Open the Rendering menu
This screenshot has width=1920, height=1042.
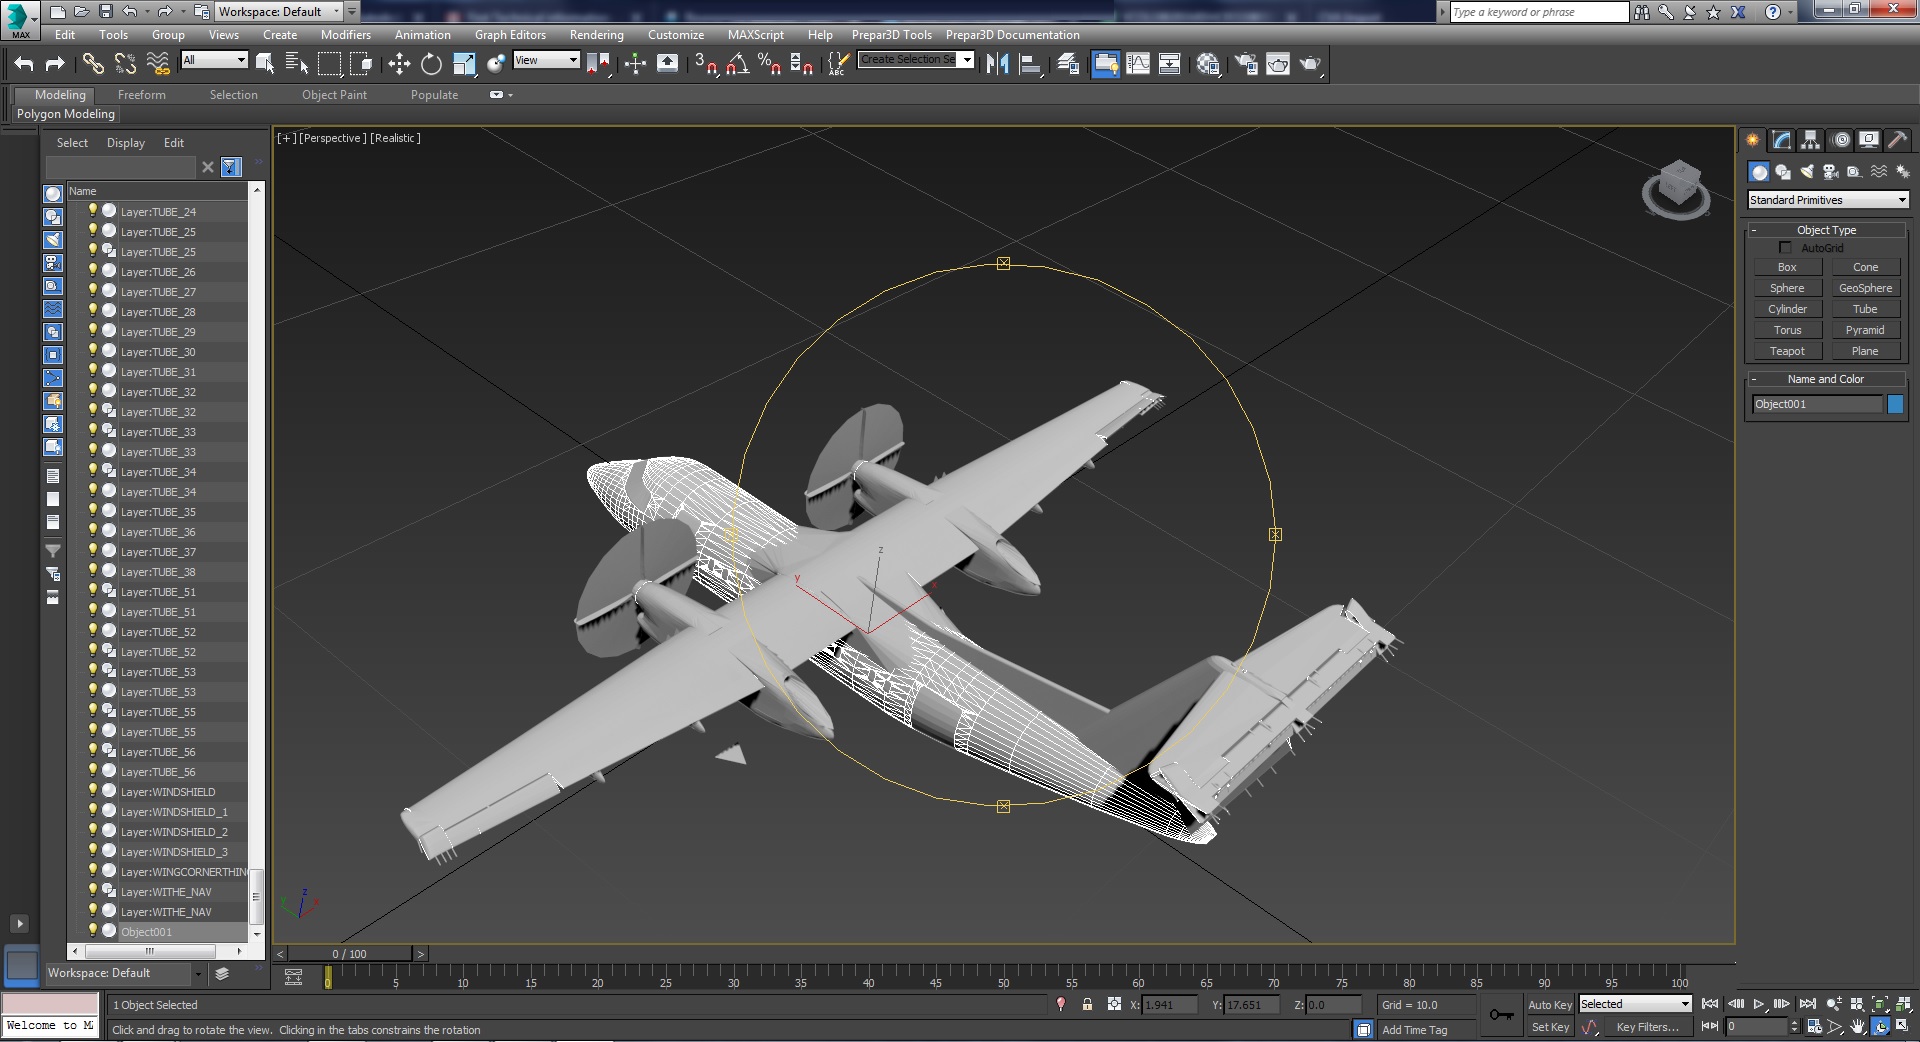click(597, 35)
